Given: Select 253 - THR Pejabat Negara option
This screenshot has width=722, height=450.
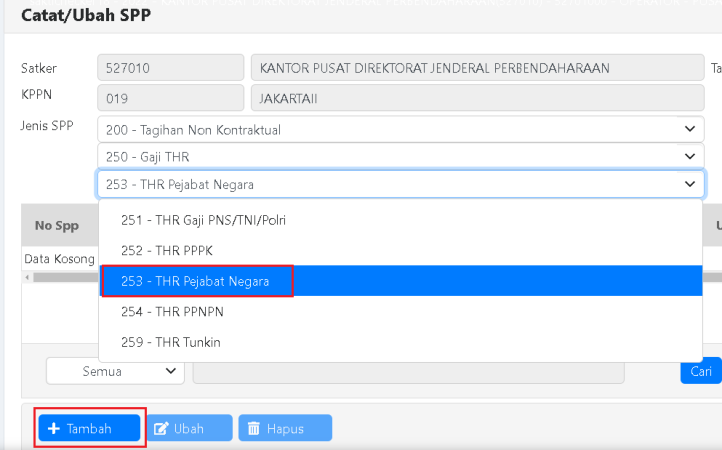Looking at the screenshot, I should click(x=195, y=281).
